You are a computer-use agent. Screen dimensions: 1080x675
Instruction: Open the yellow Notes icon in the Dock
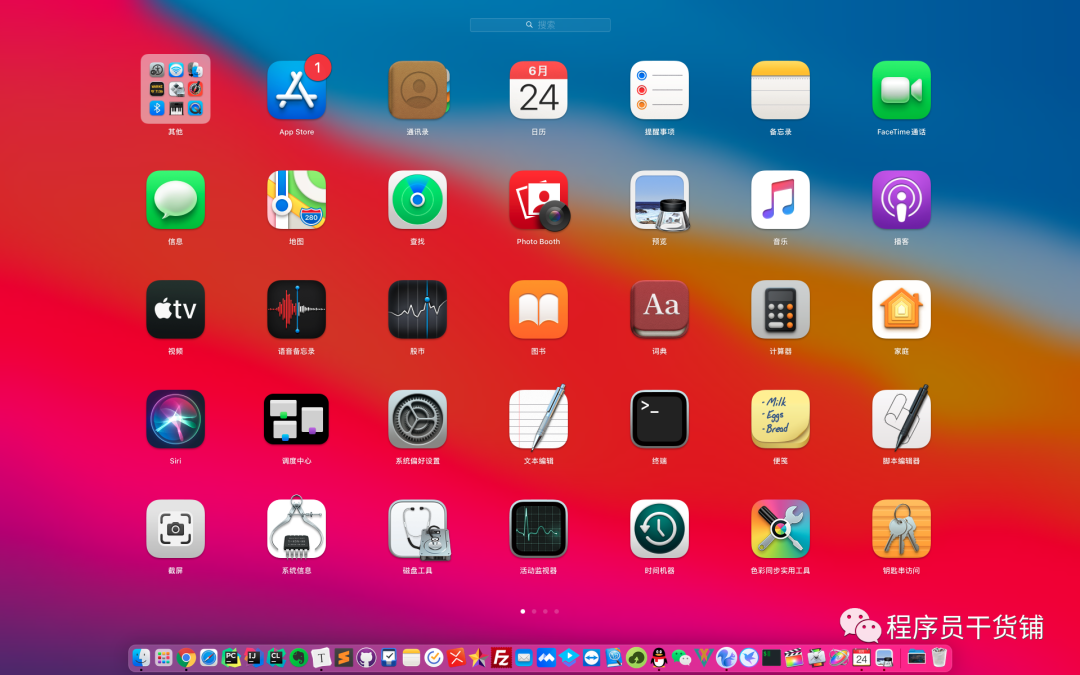click(x=411, y=658)
